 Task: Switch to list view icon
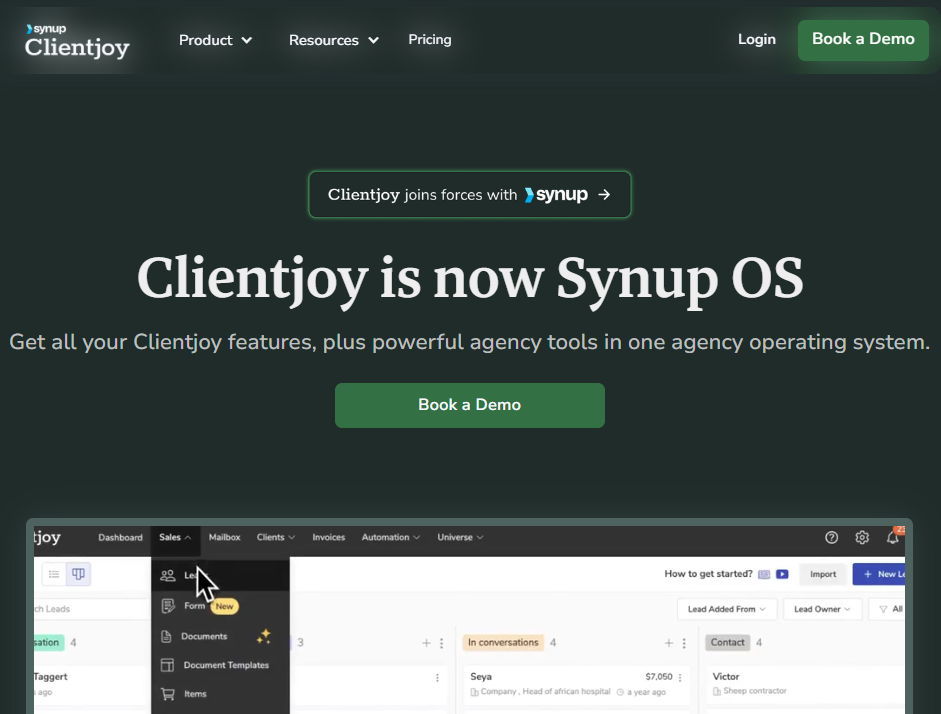(x=53, y=574)
